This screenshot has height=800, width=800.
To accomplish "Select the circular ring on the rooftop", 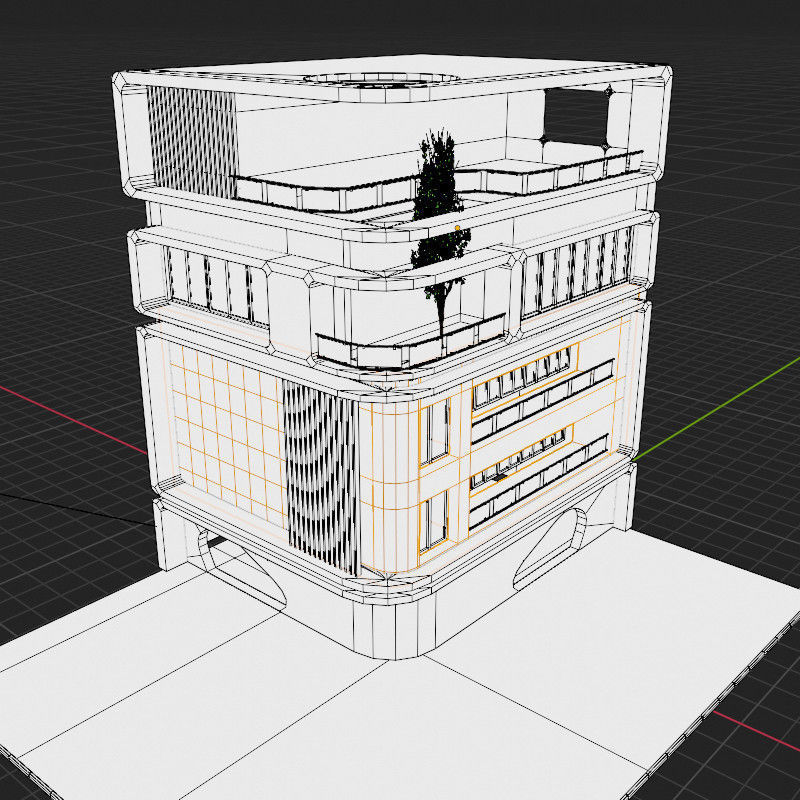I will (x=382, y=79).
